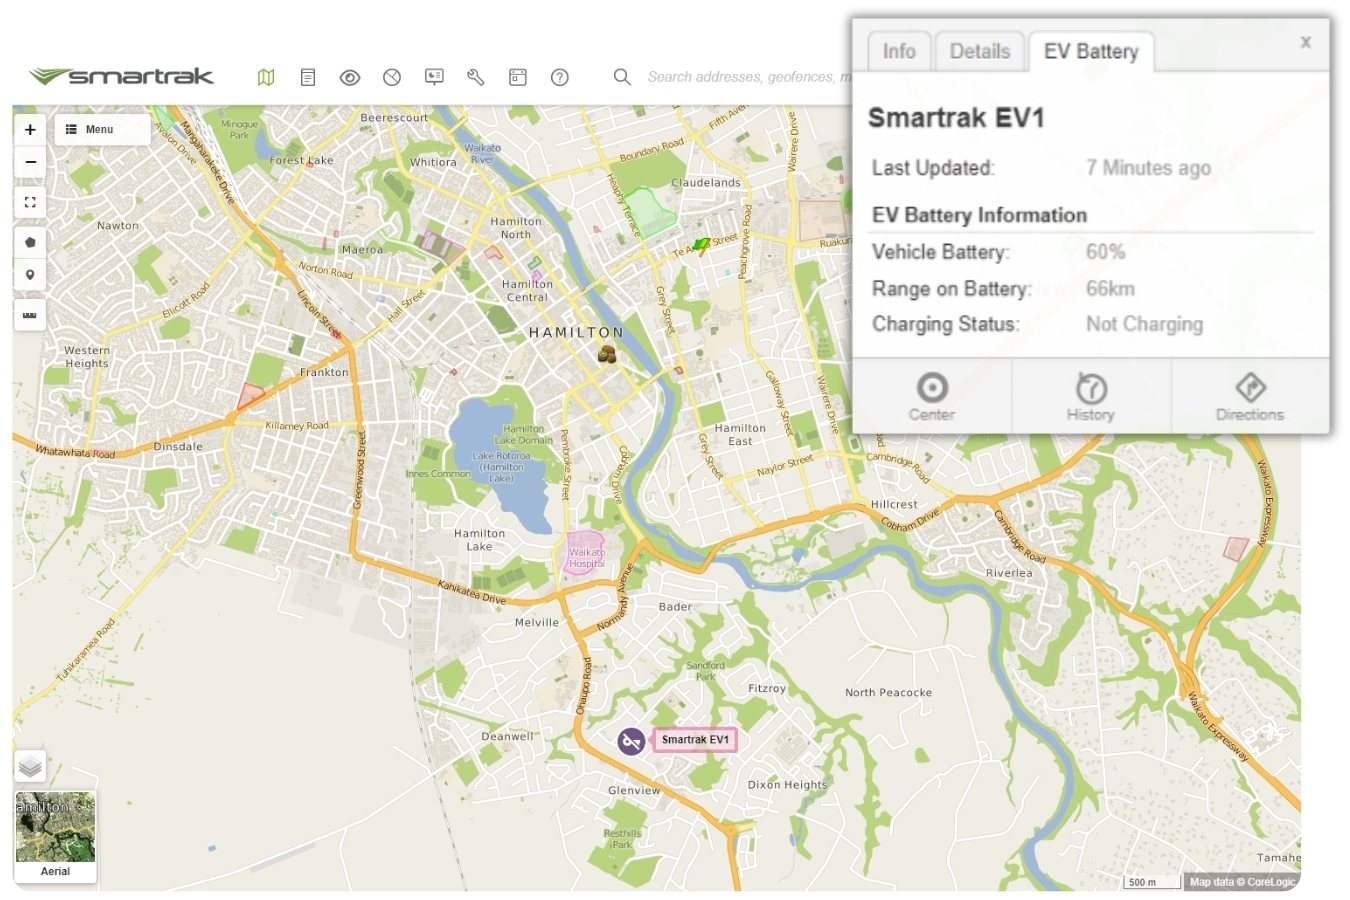Image resolution: width=1350 pixels, height=900 pixels.
Task: Select the polygon geofence draw tool
Action: (30, 242)
